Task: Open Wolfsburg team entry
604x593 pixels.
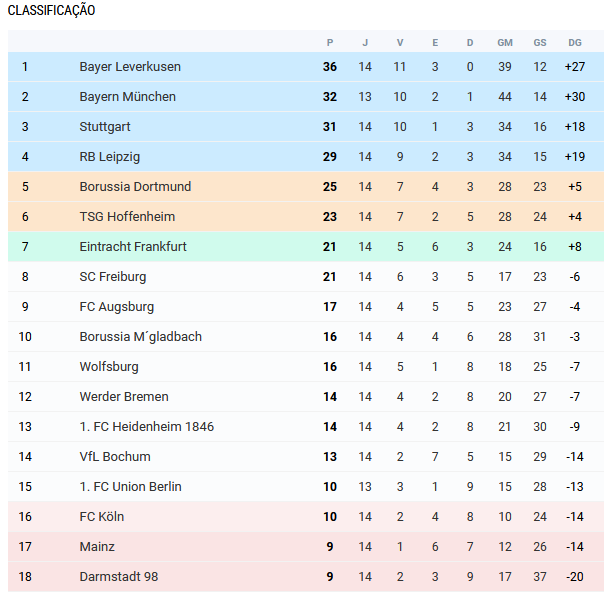Action: [x=109, y=366]
